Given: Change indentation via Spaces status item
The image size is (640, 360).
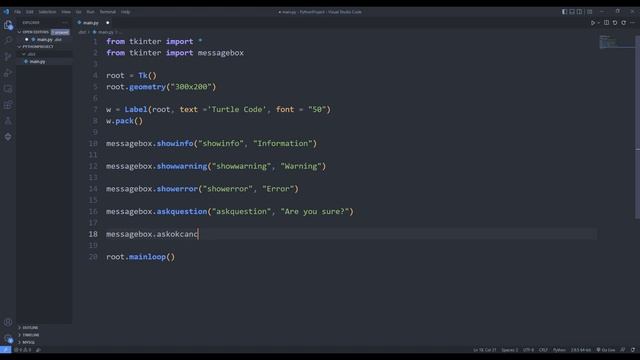Looking at the screenshot, I should click(x=509, y=350).
